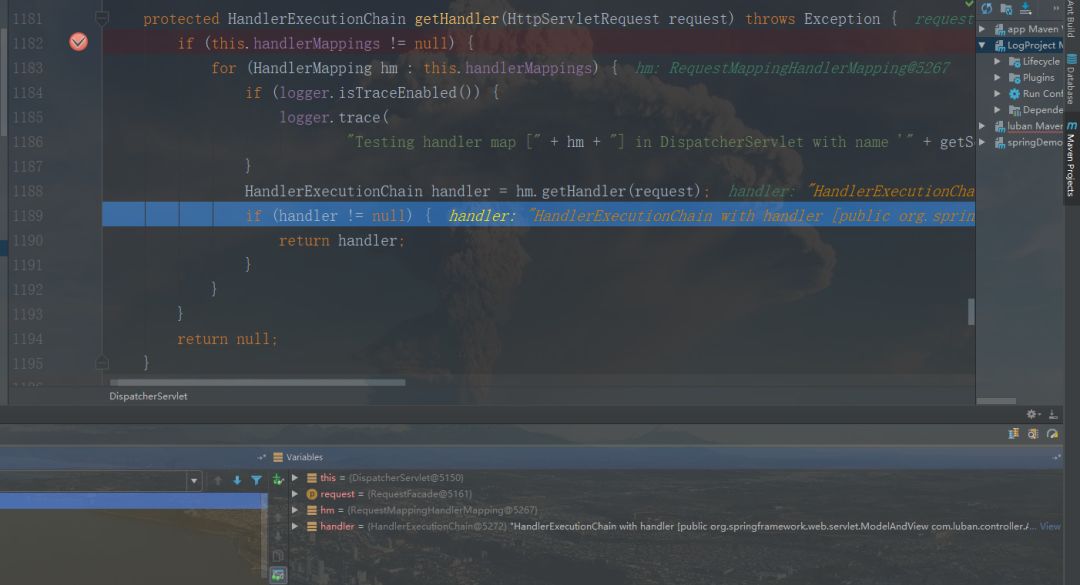Select the highlighted stack frame row
1080x585 pixels.
point(133,501)
